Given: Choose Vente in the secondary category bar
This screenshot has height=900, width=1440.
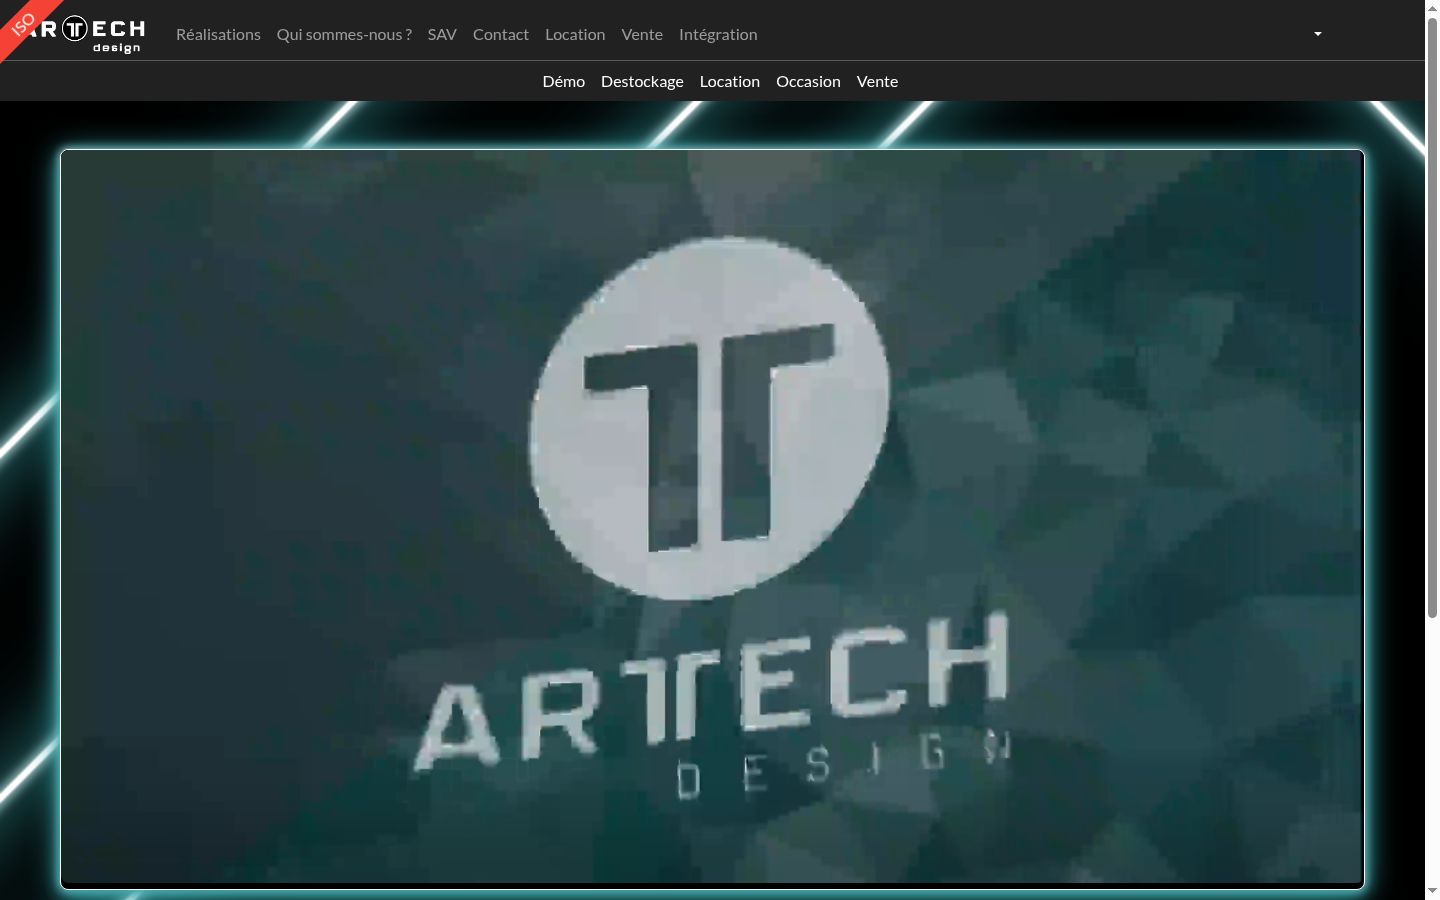Looking at the screenshot, I should (877, 81).
